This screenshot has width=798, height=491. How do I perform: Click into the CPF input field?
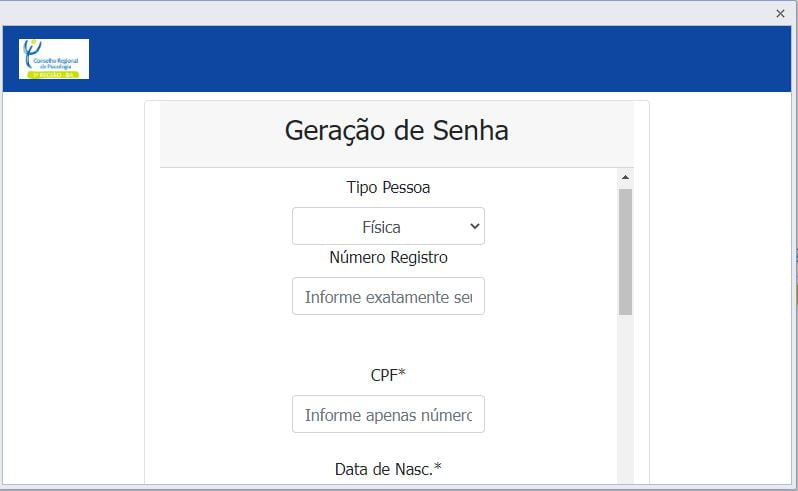pos(388,414)
